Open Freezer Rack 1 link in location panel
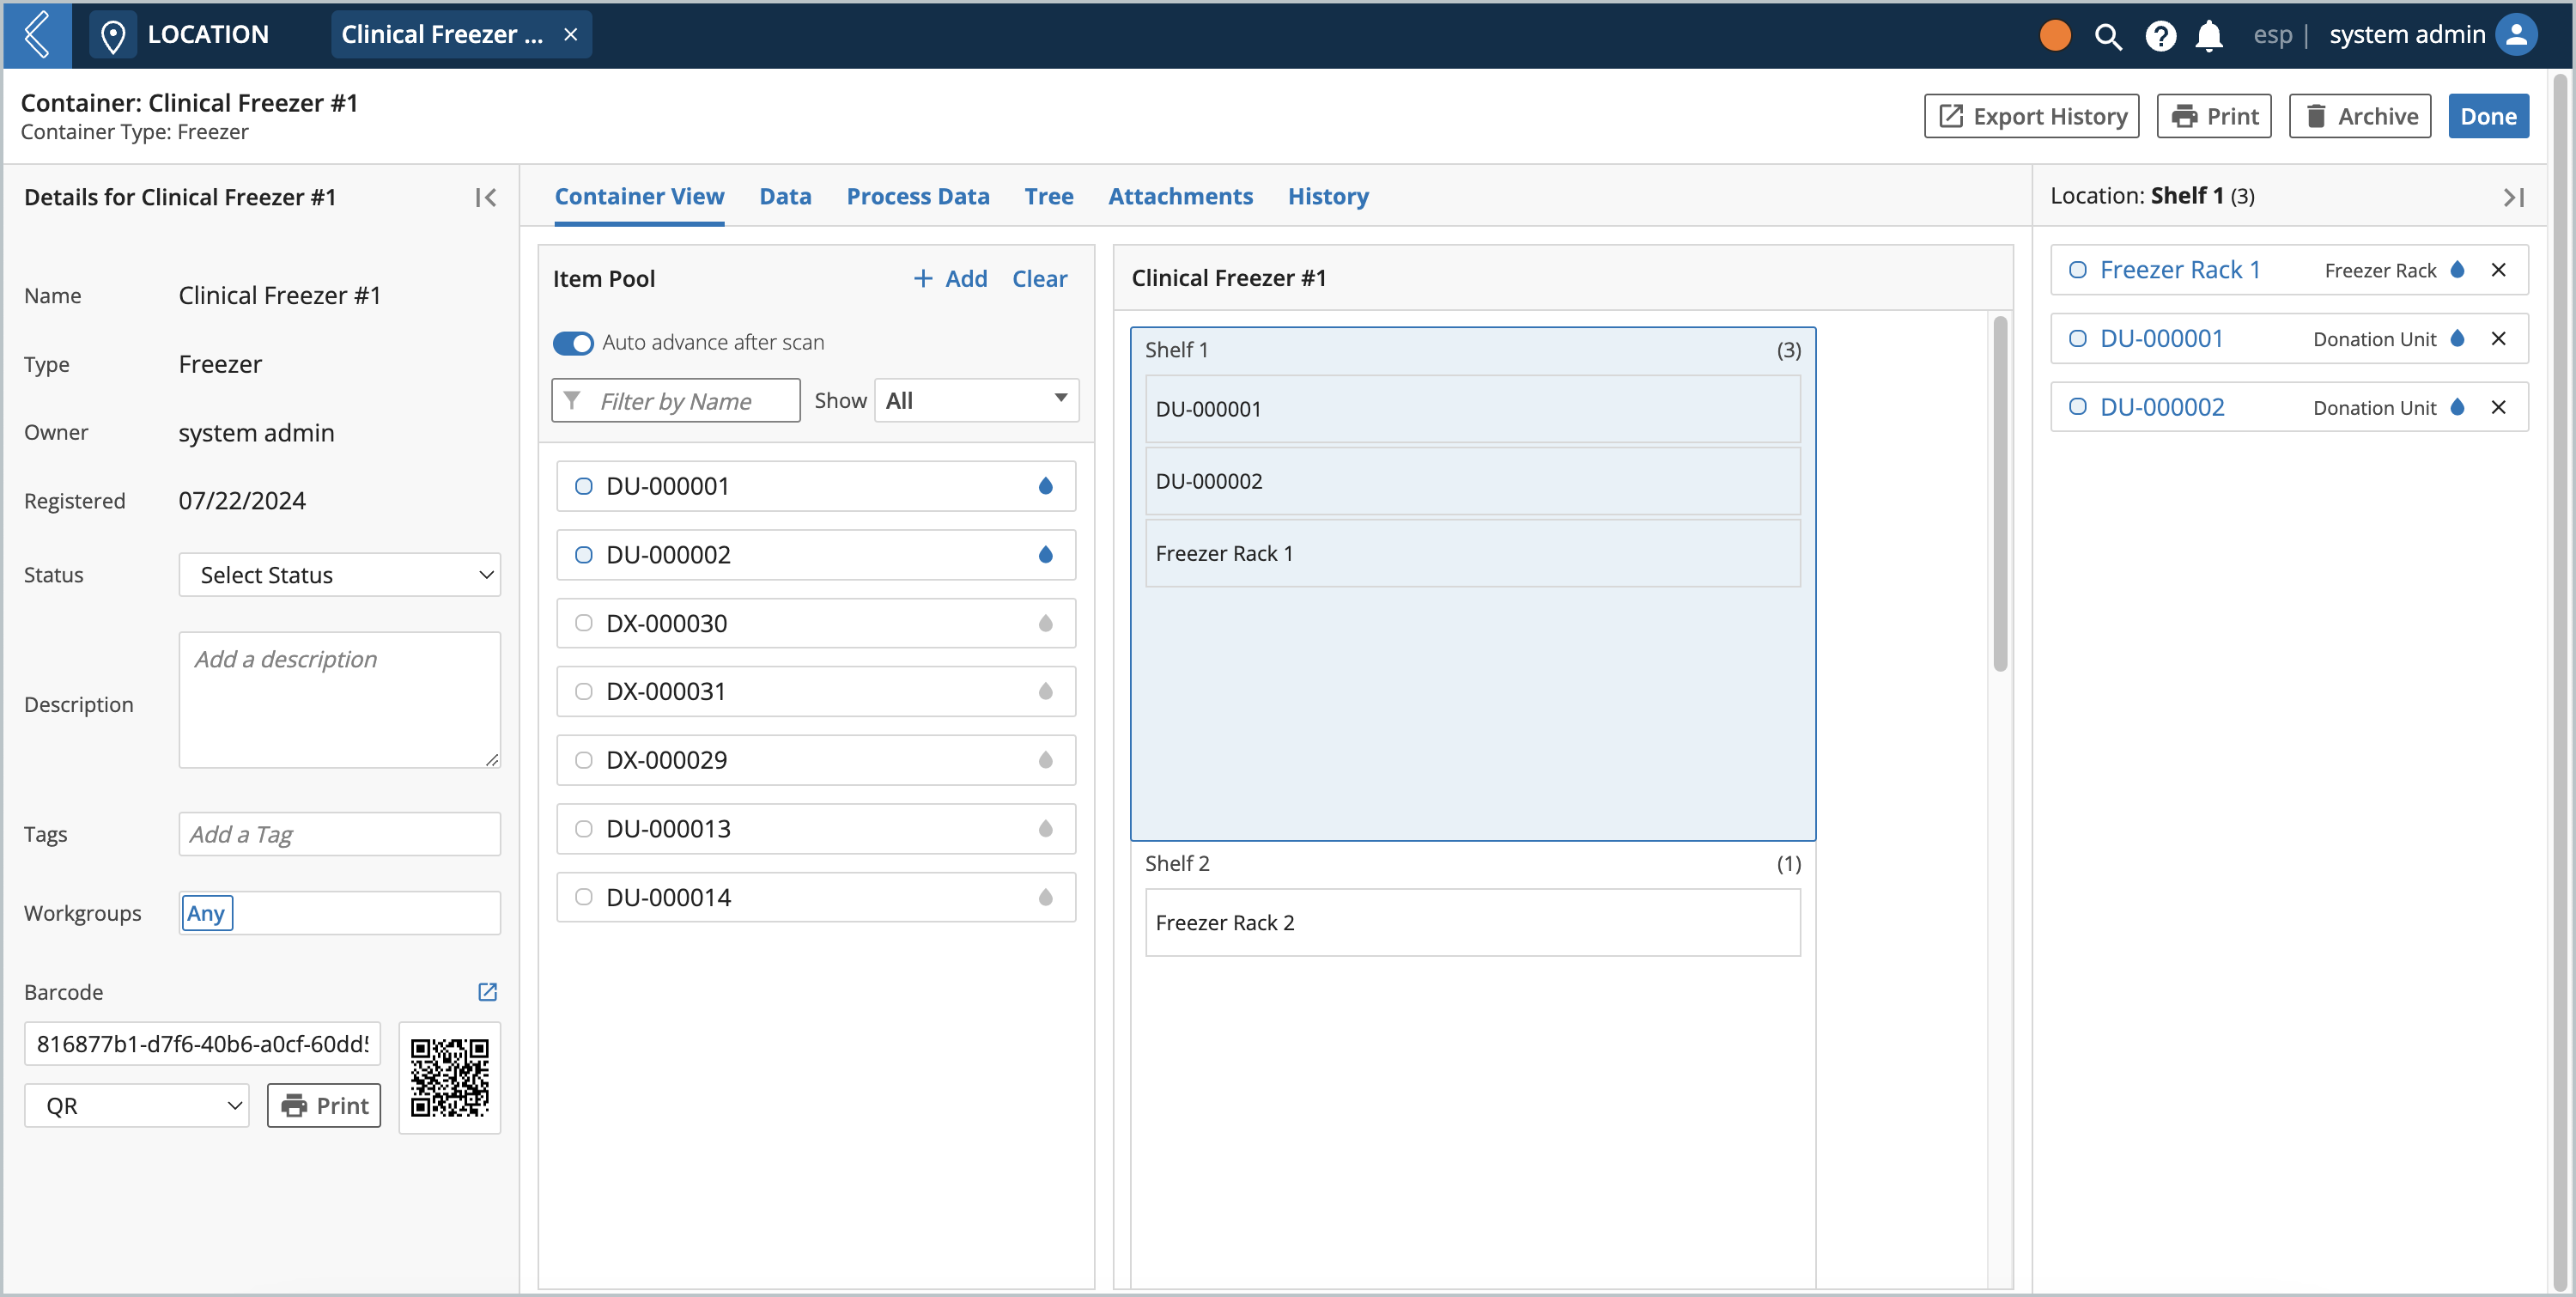 coord(2180,270)
